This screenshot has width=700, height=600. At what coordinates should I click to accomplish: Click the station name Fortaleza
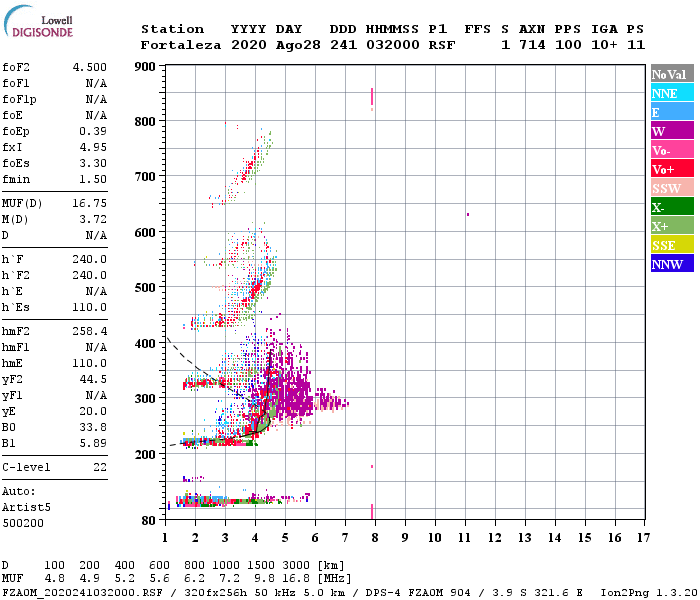pos(181,45)
